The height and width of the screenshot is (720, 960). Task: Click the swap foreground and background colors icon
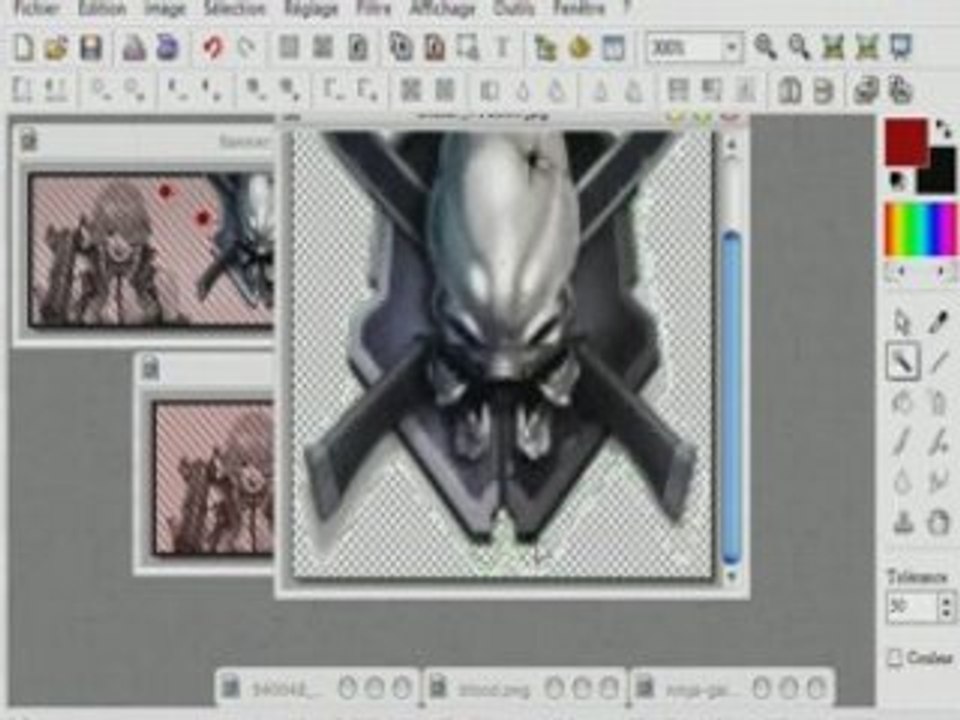click(x=943, y=129)
